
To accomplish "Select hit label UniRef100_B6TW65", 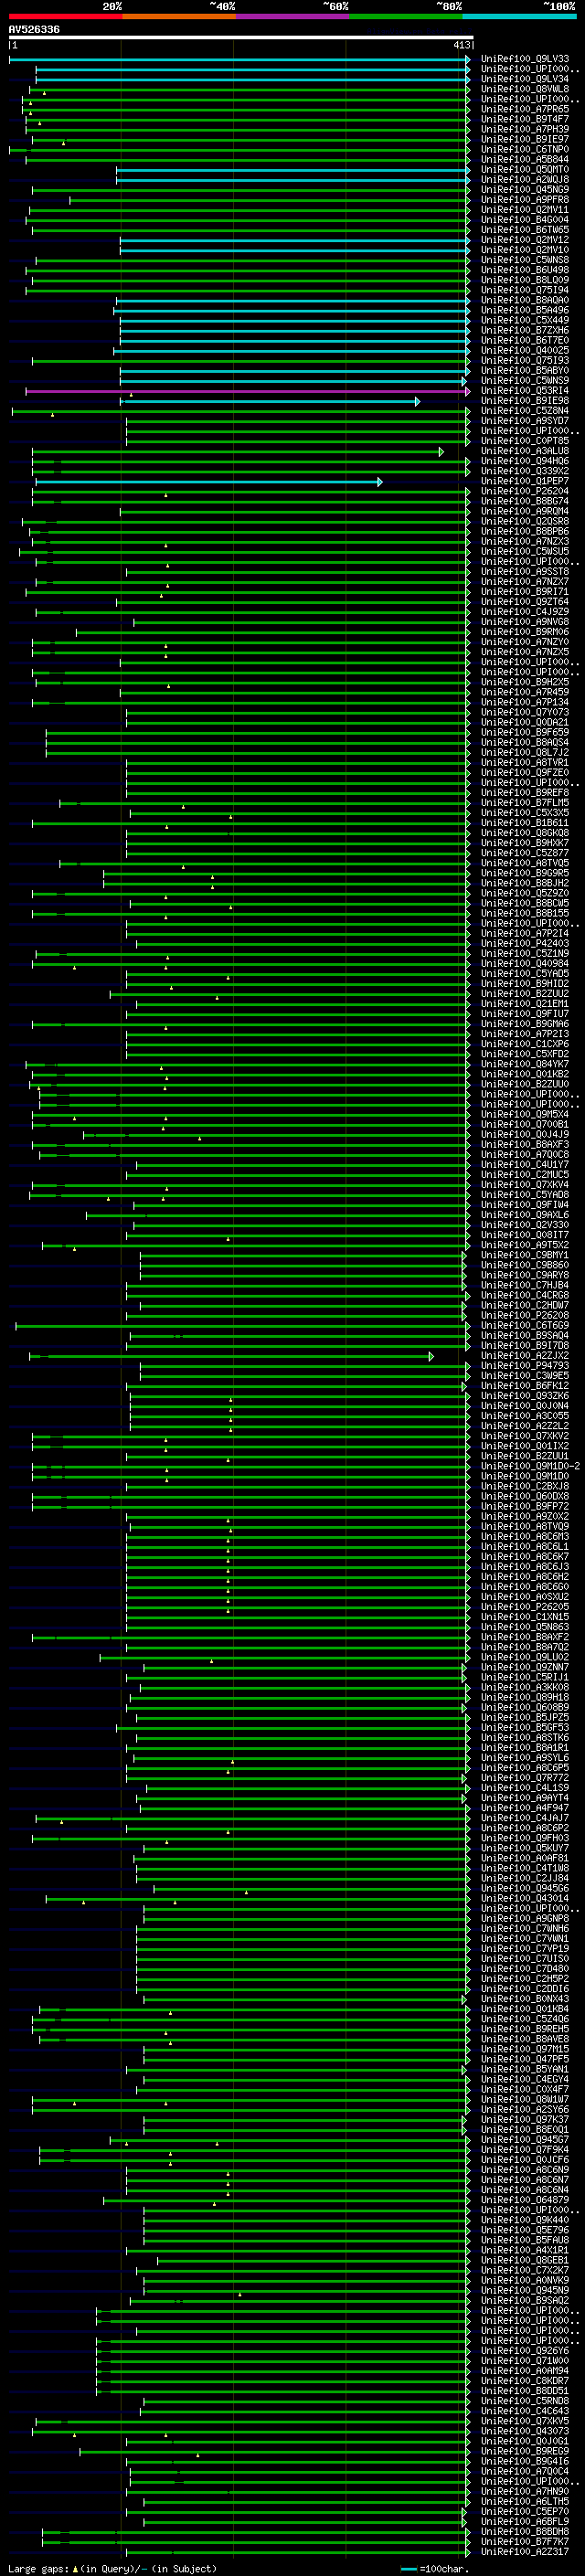I will pos(525,230).
